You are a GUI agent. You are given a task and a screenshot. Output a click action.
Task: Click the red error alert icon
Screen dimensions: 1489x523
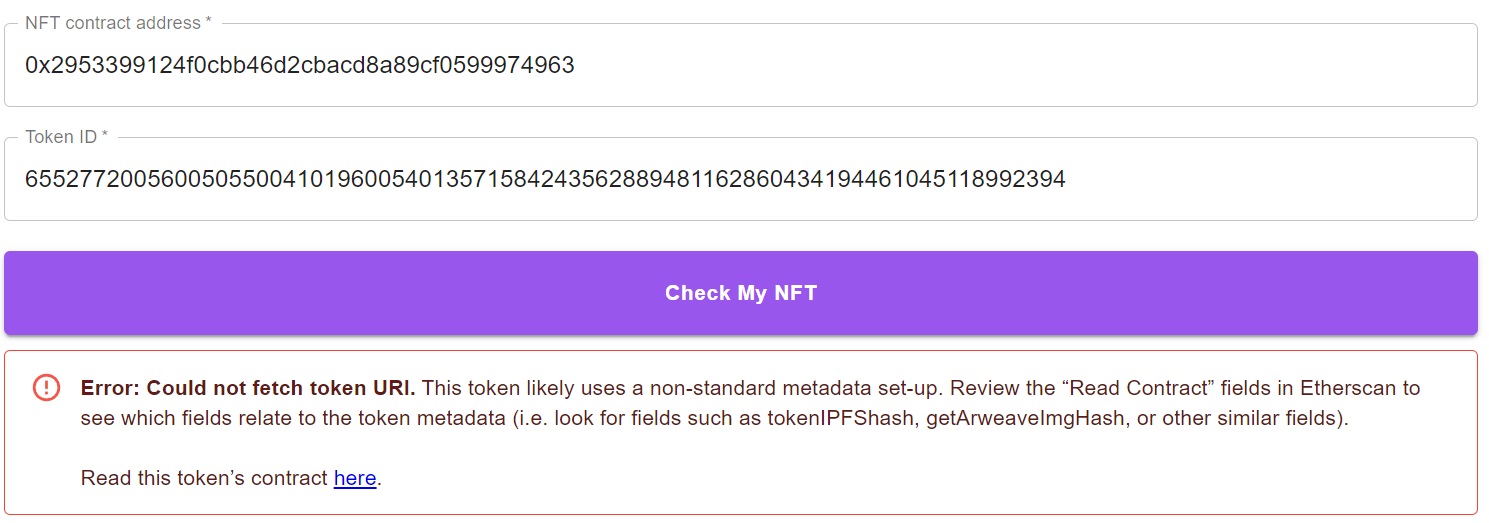[x=46, y=387]
